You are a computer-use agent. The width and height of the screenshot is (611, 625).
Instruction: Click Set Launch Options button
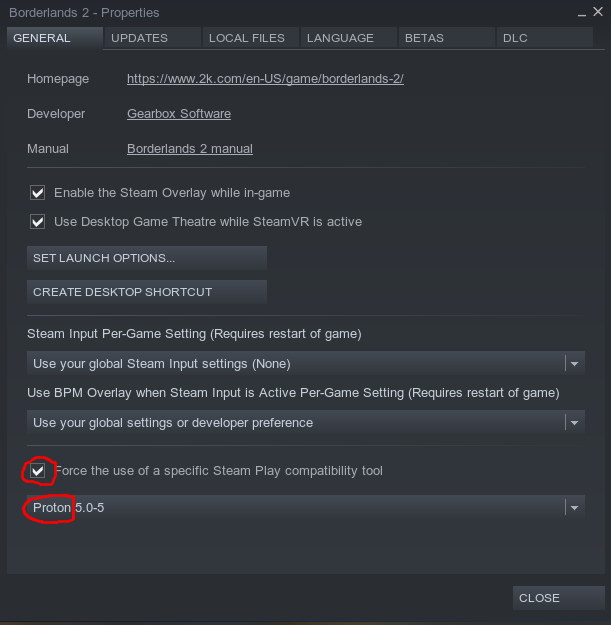click(x=146, y=258)
